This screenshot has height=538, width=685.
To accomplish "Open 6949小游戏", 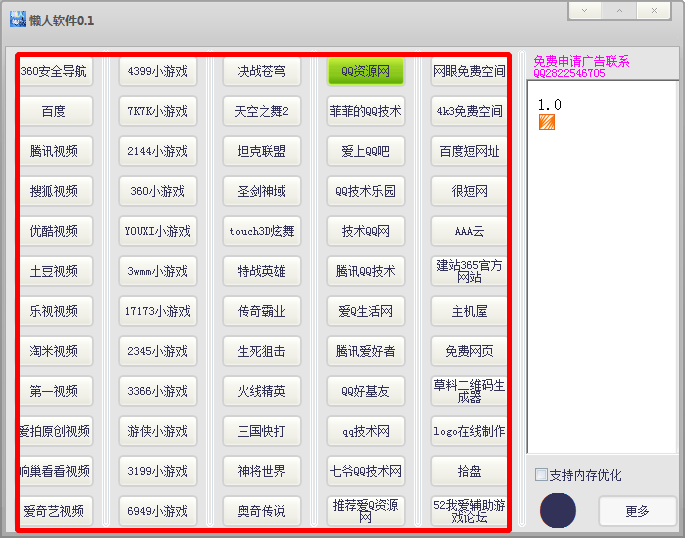I will (158, 511).
